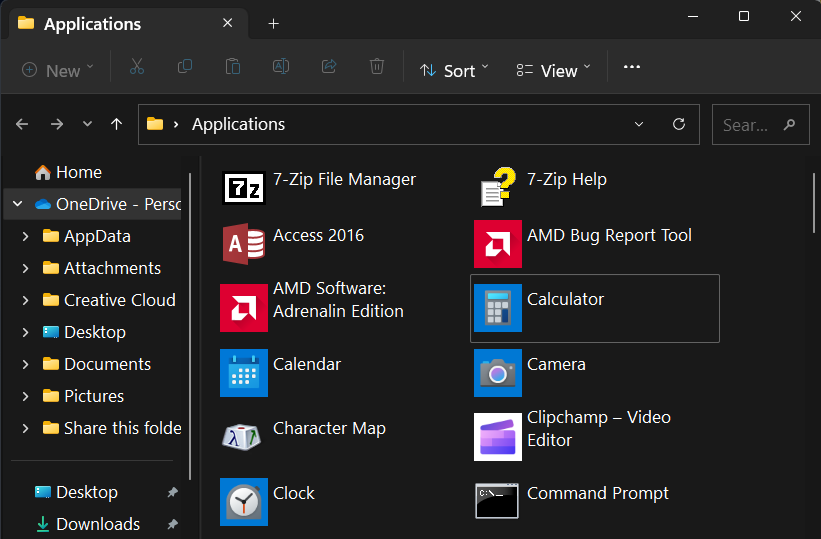Select the AMD Bug Report Tool icon

point(497,244)
